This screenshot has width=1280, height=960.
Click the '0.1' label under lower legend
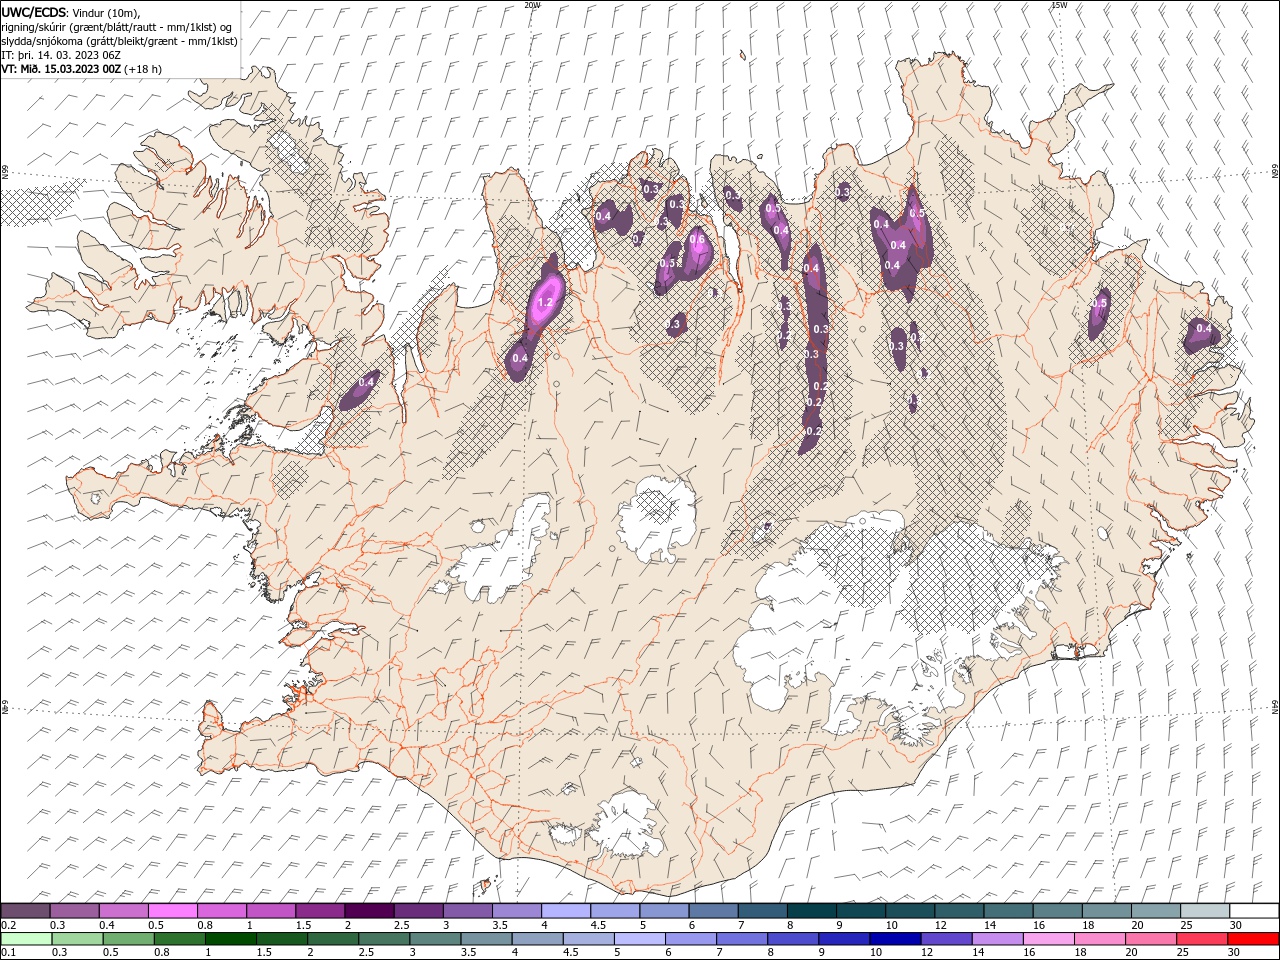coord(9,953)
